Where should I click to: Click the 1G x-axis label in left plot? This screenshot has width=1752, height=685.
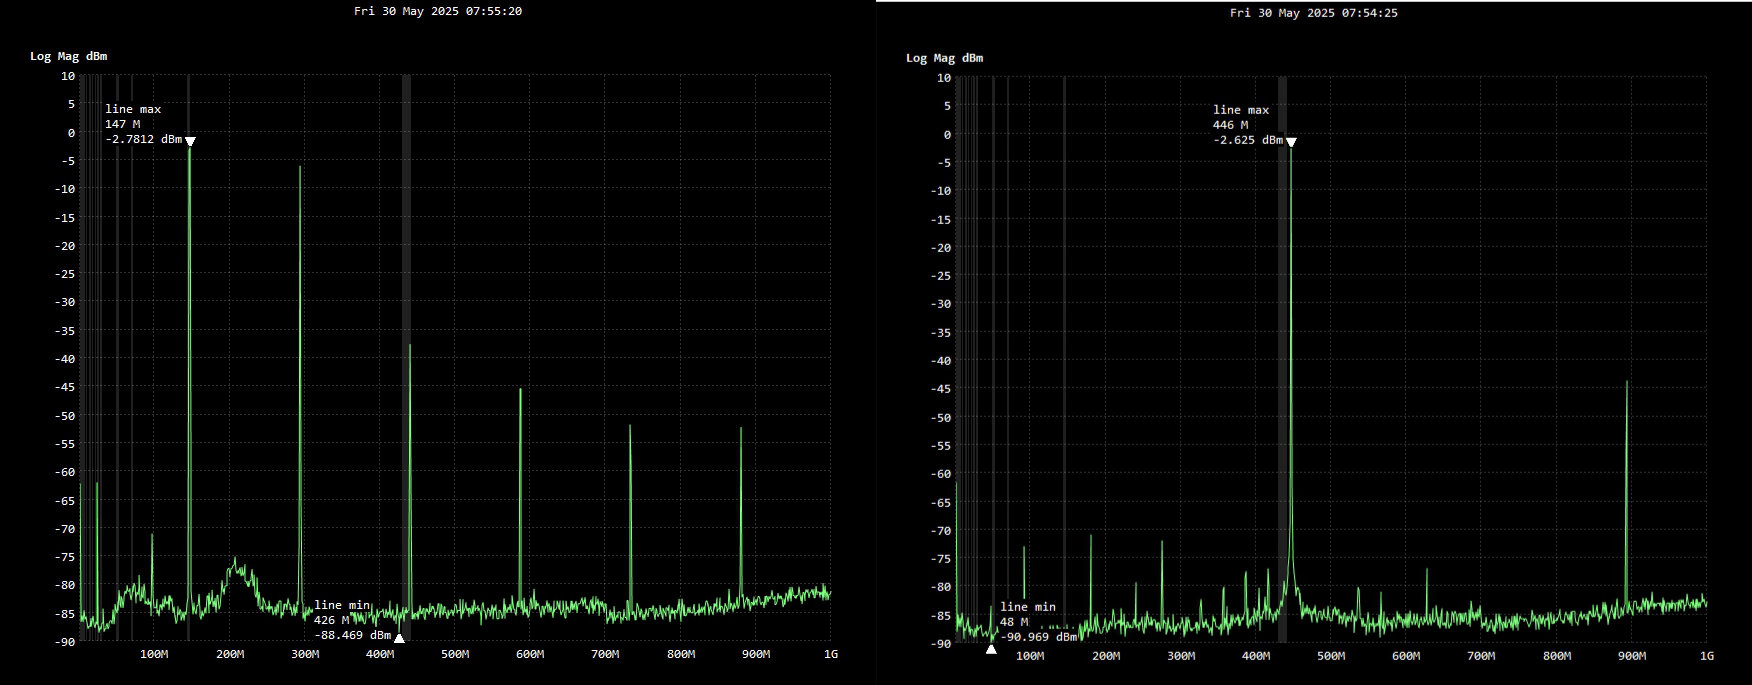coord(830,654)
